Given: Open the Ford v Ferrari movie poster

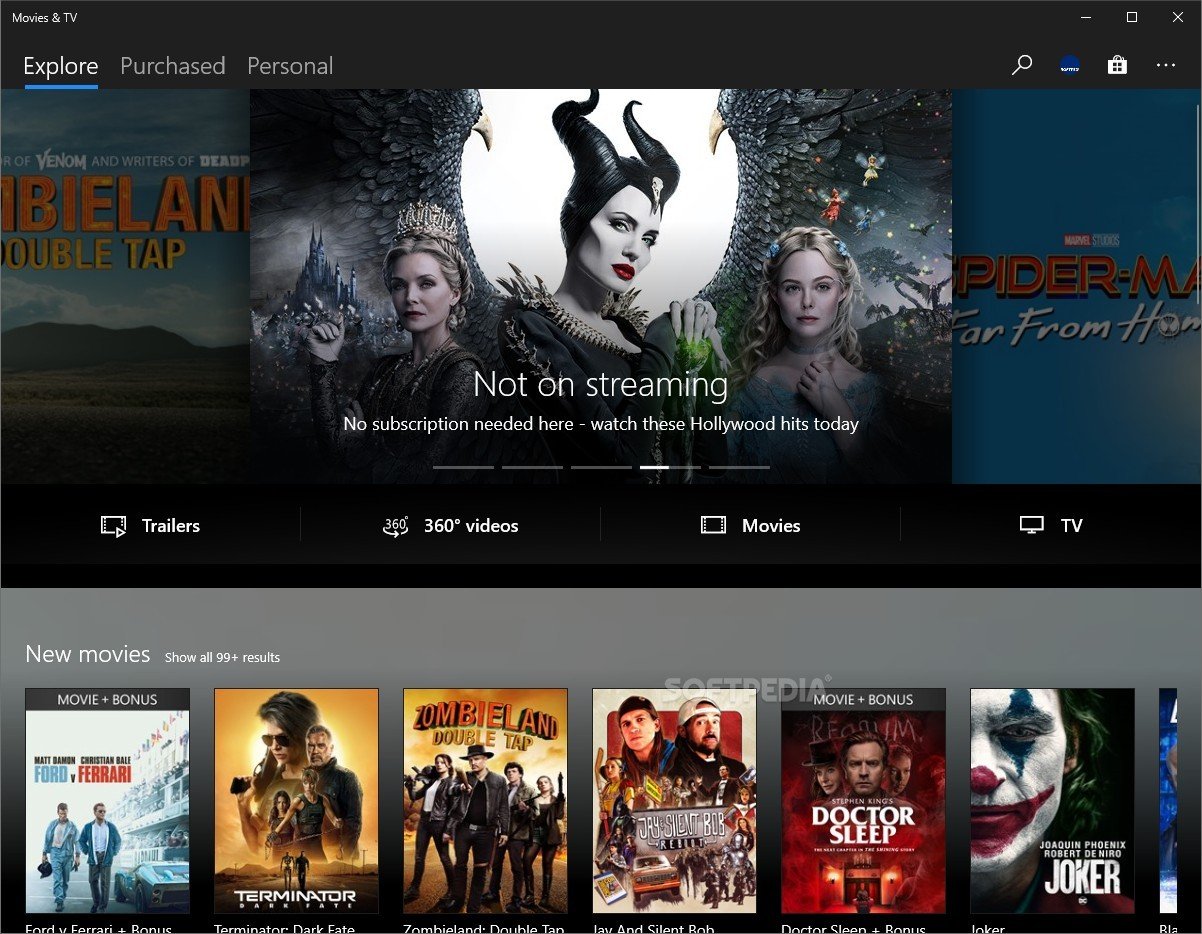Looking at the screenshot, I should pos(107,801).
